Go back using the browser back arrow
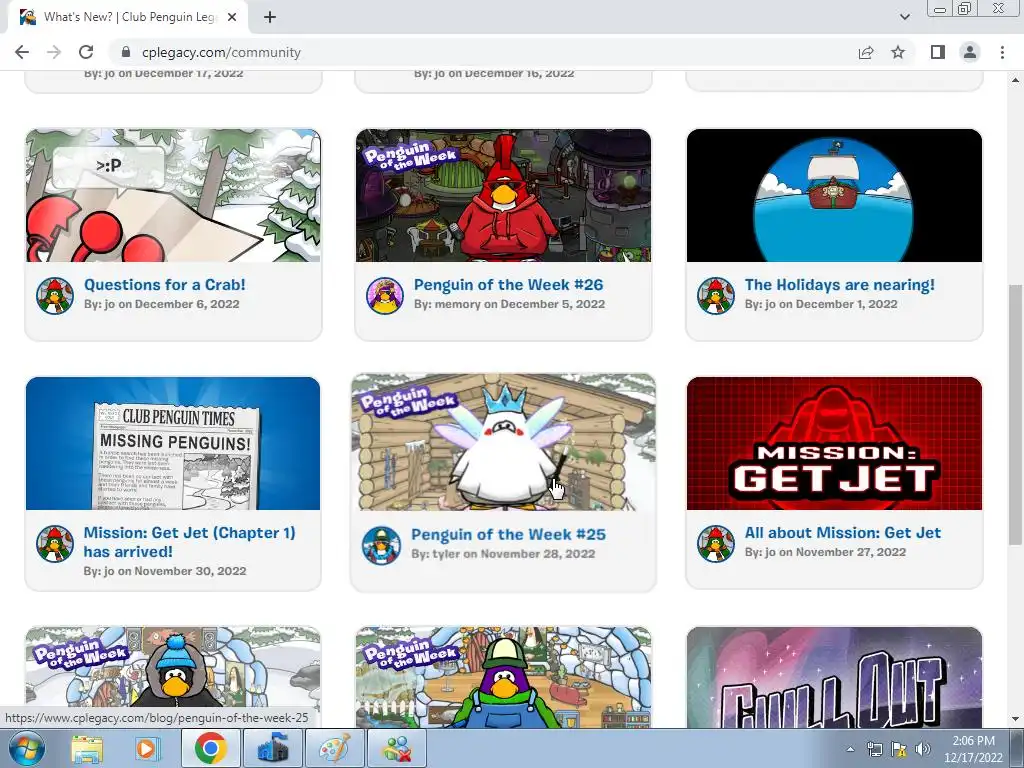This screenshot has width=1024, height=768. pyautogui.click(x=22, y=52)
